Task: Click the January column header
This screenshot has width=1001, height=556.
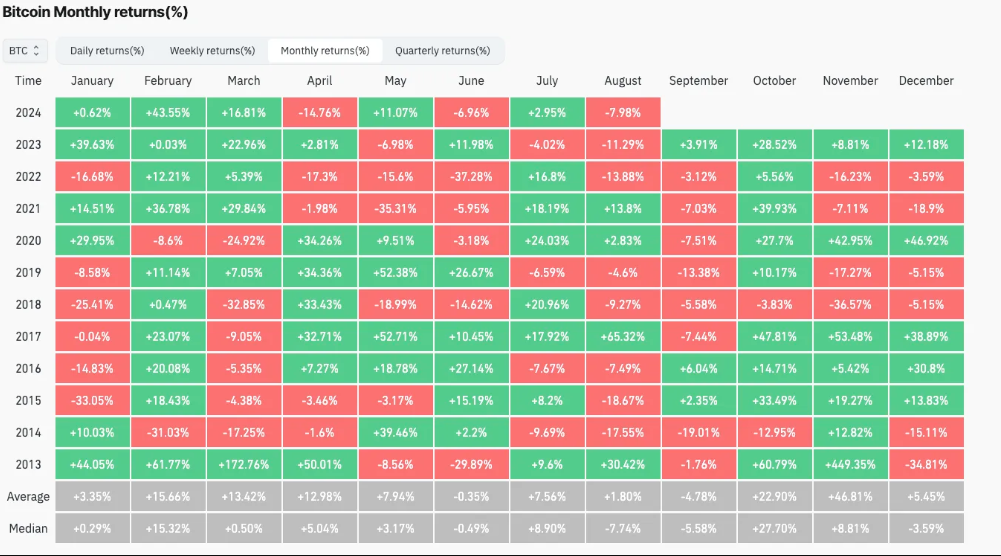Action: click(92, 81)
